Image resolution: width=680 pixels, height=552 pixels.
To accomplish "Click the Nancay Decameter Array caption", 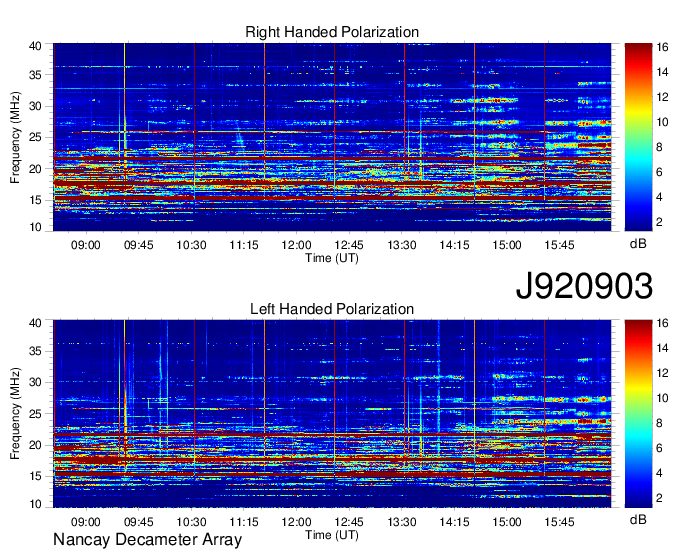I will pyautogui.click(x=147, y=540).
